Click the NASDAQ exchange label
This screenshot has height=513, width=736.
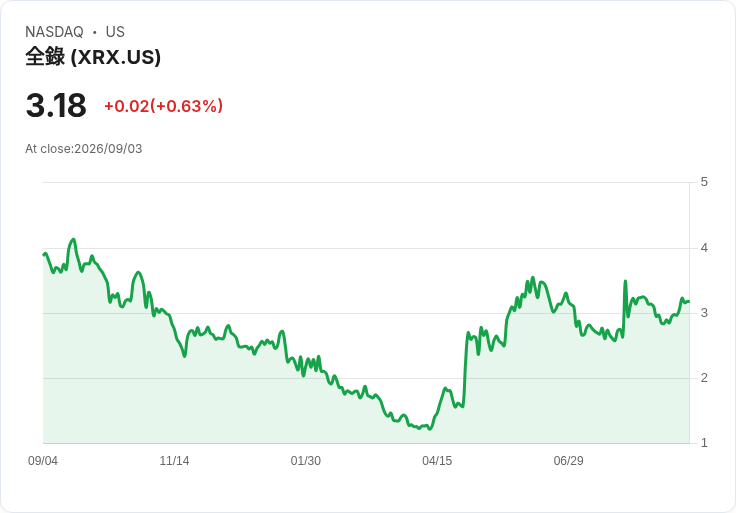[54, 32]
